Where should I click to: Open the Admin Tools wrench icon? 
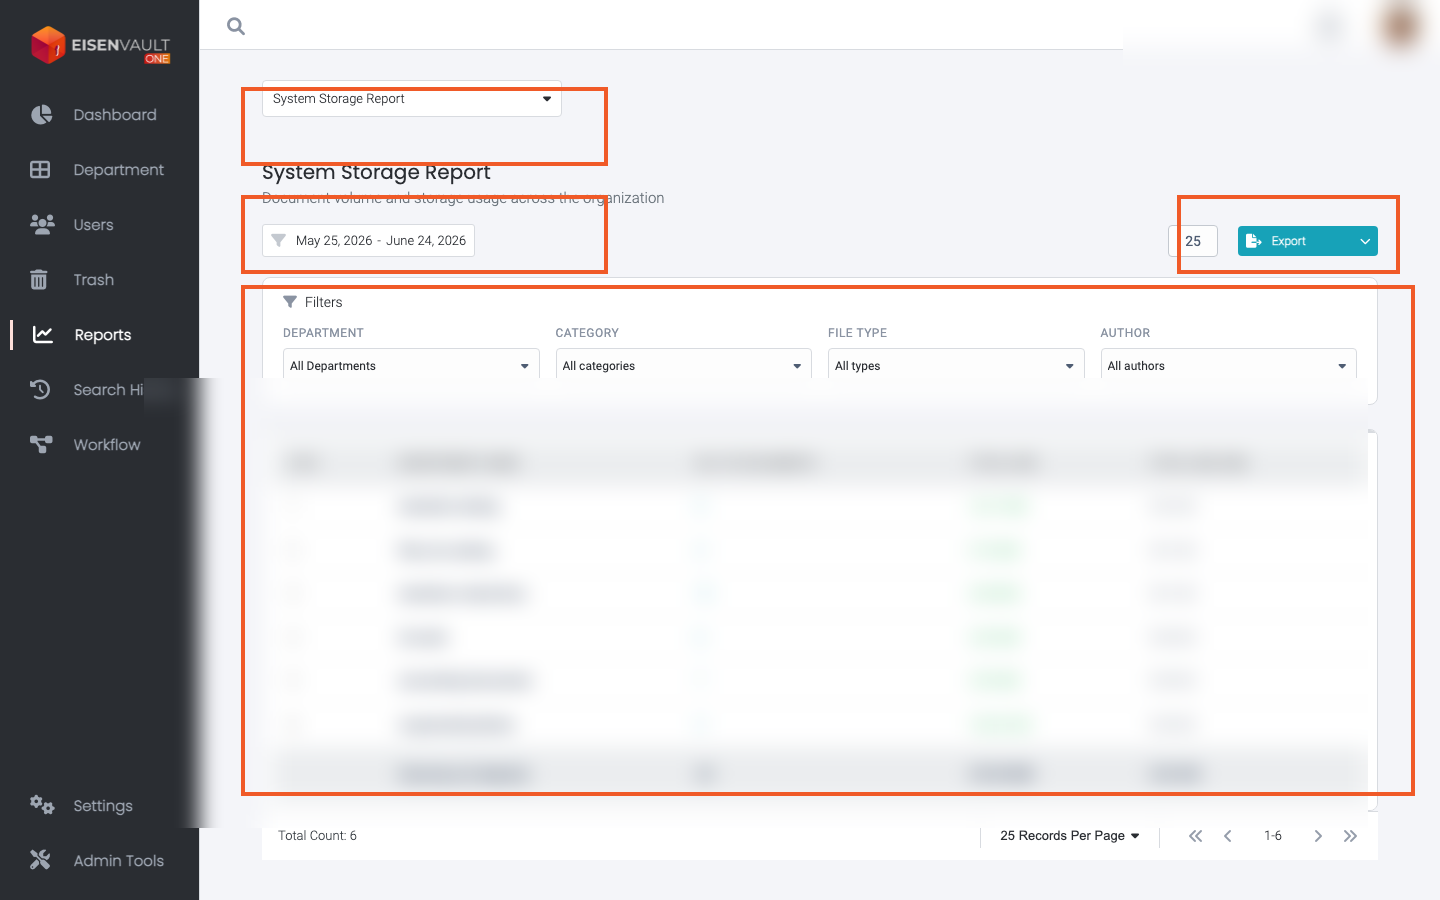(x=40, y=860)
